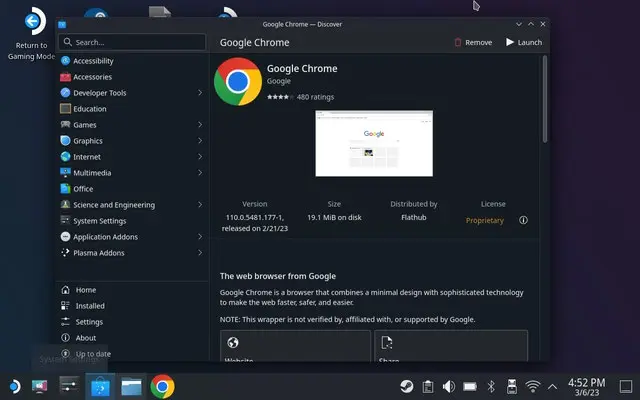Click in the Search input field
Screen dimensions: 640x400
click(x=130, y=43)
